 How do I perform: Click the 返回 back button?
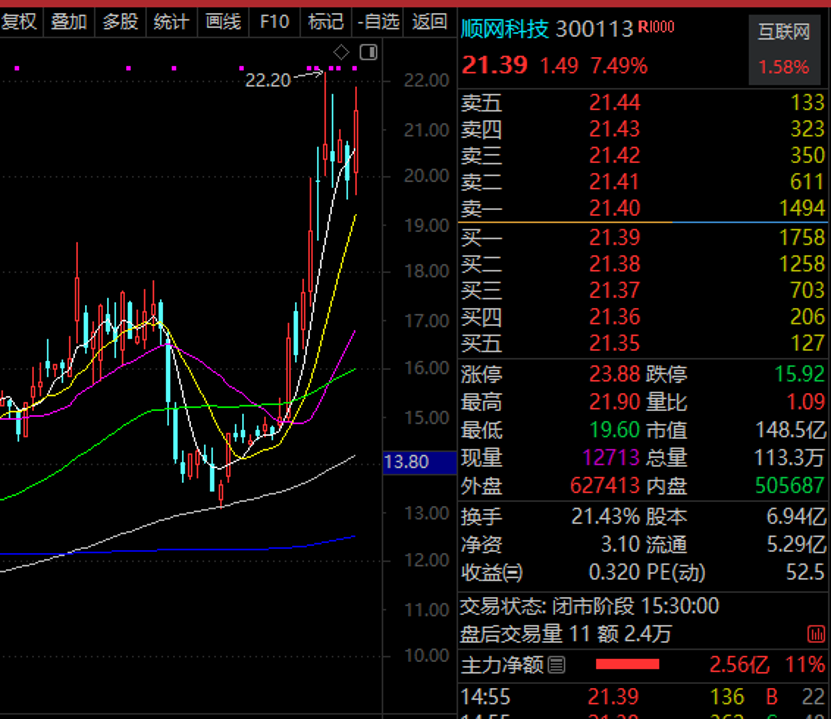(x=430, y=21)
